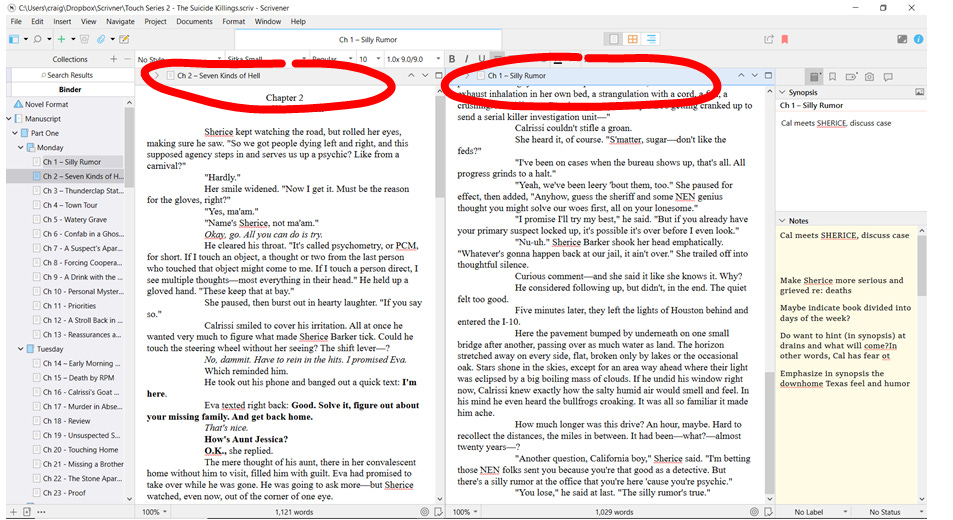Collapse the Manuscript folder
This screenshot has width=953, height=520.
tap(9, 118)
